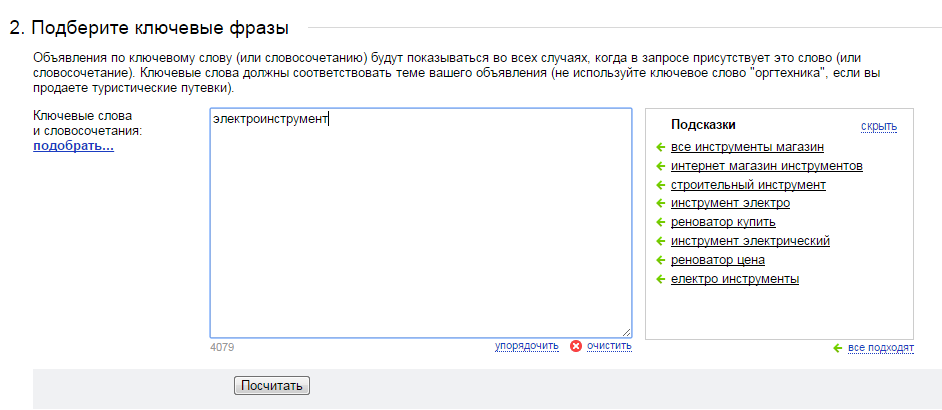Click the "упорядочить" link
The width and height of the screenshot is (942, 410).
[x=526, y=346]
